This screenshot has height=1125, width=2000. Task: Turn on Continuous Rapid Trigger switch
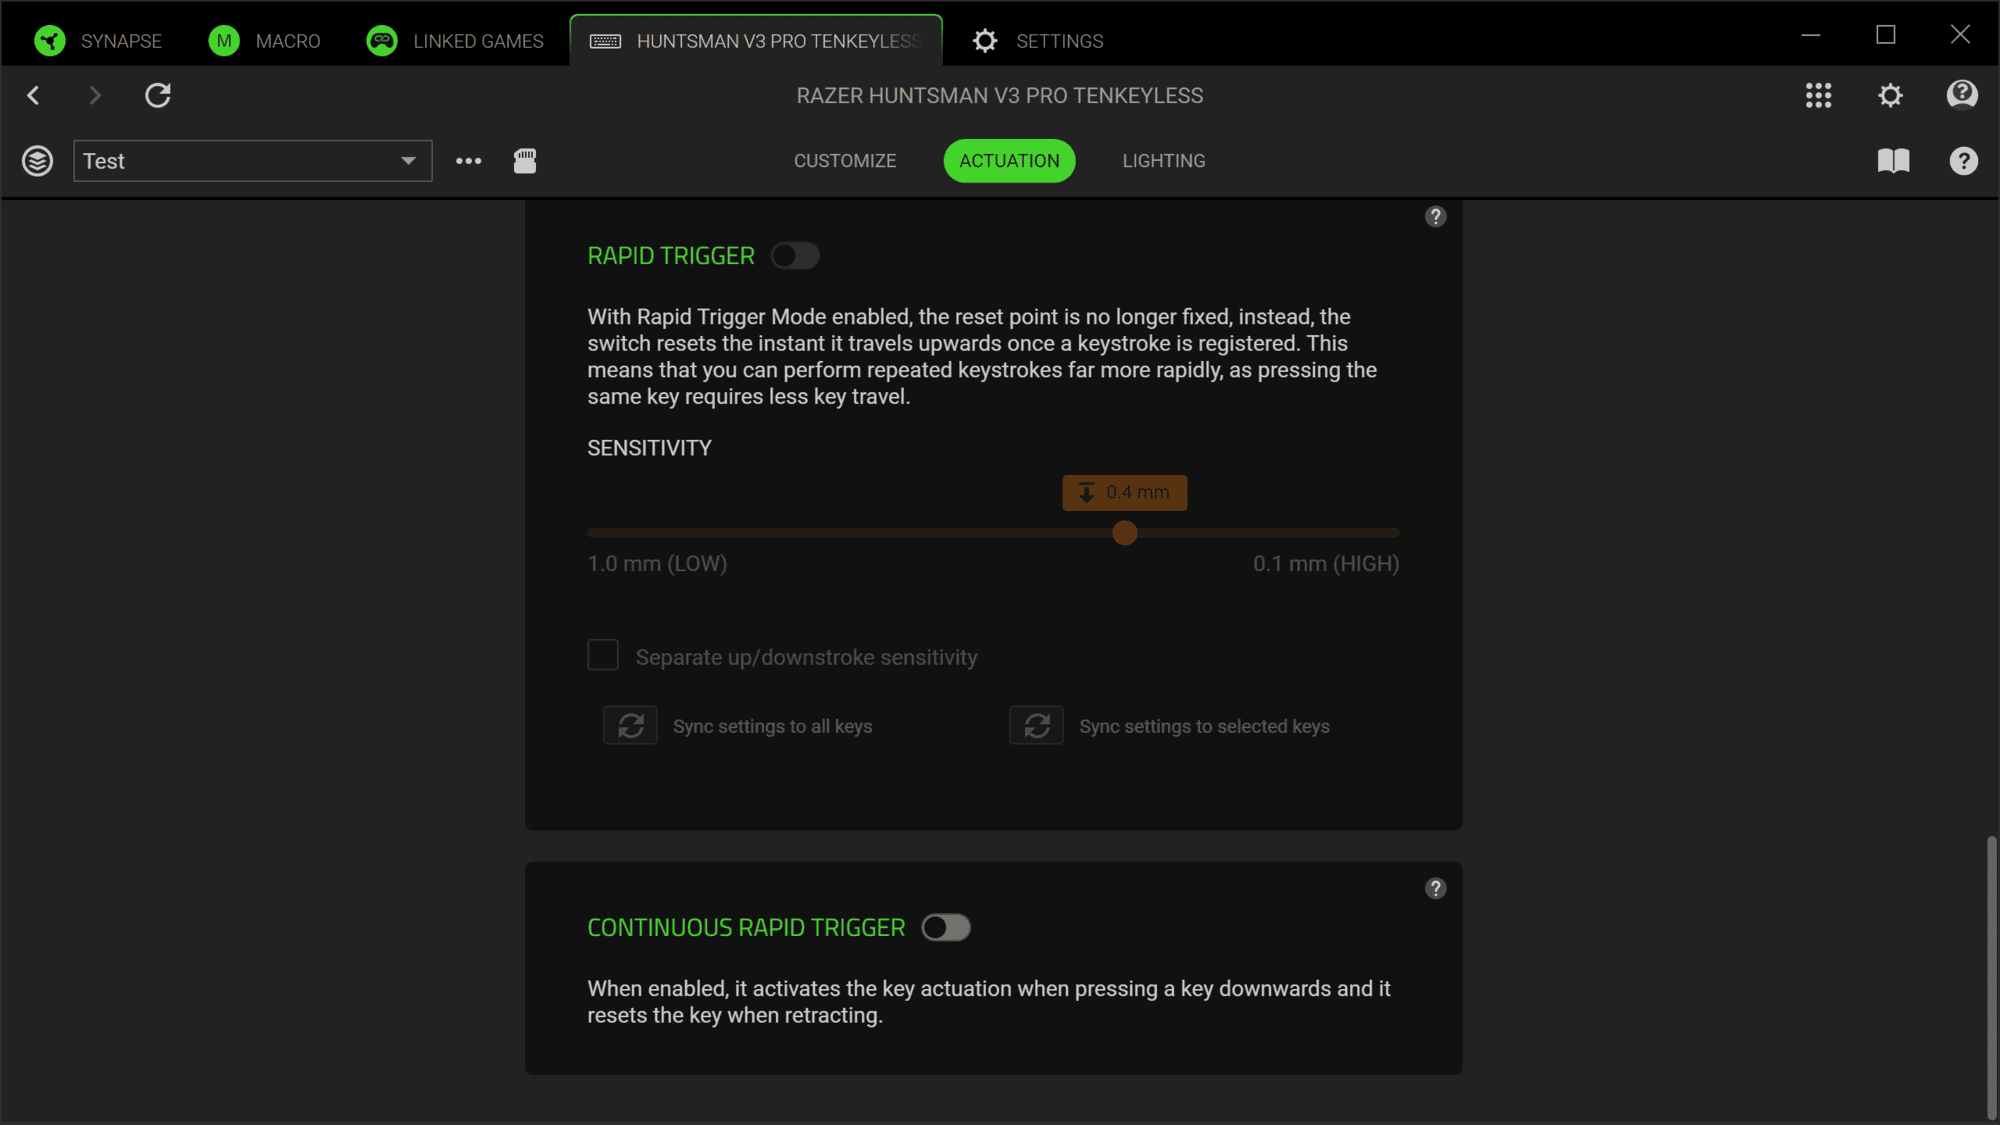pyautogui.click(x=945, y=928)
